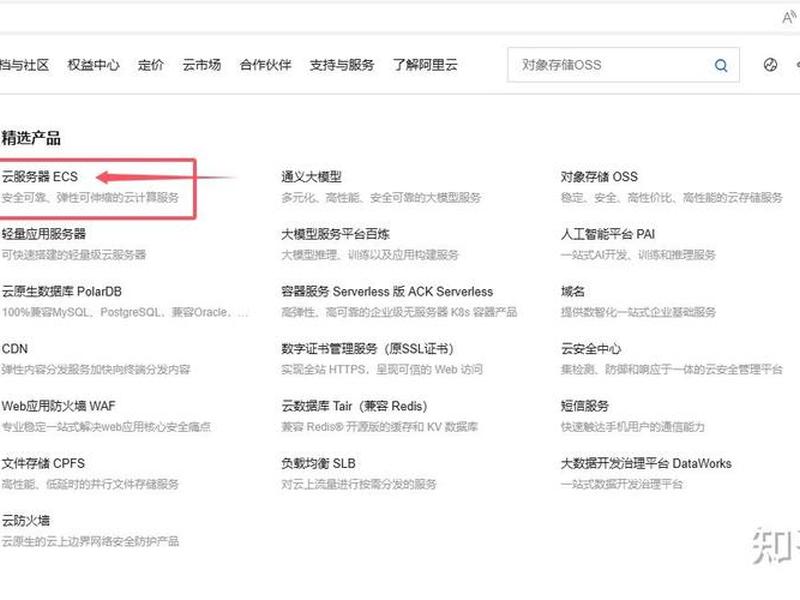Image resolution: width=800 pixels, height=600 pixels.
Task: Click the compass icon beside the search box
Action: point(770,65)
